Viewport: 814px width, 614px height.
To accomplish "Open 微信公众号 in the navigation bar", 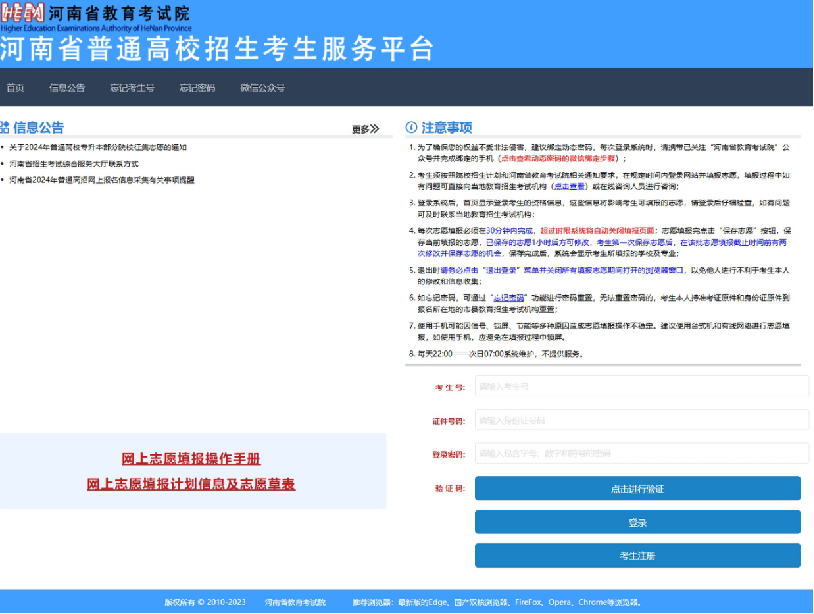I will [x=262, y=88].
